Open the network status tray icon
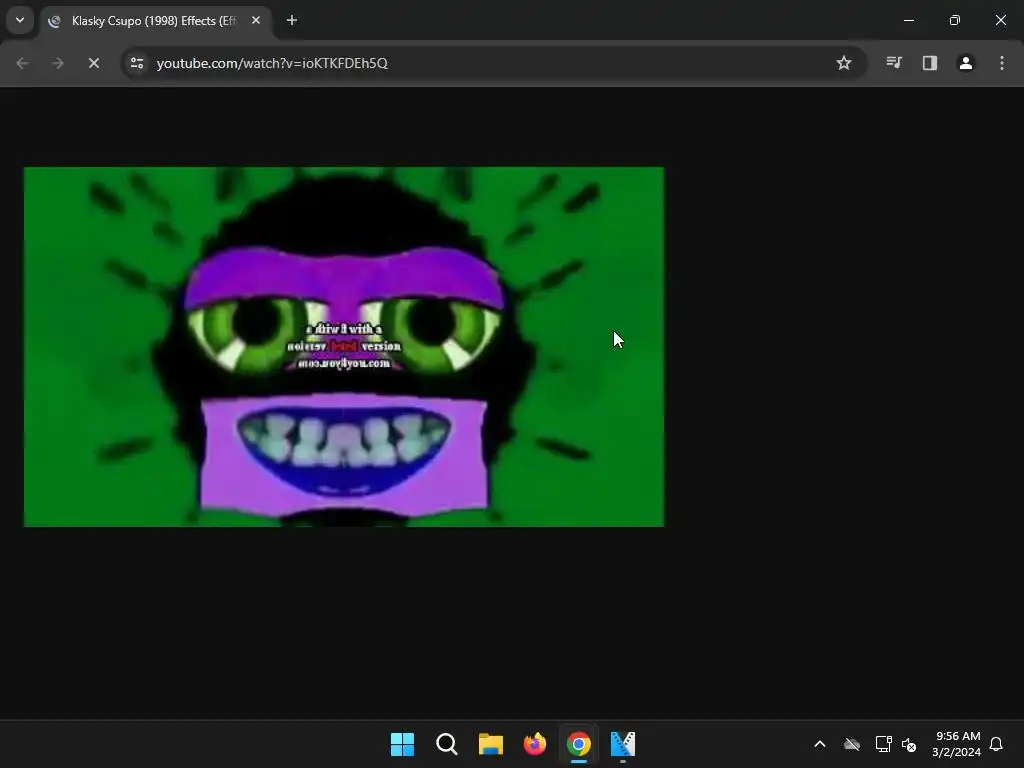1024x768 pixels. (x=884, y=744)
